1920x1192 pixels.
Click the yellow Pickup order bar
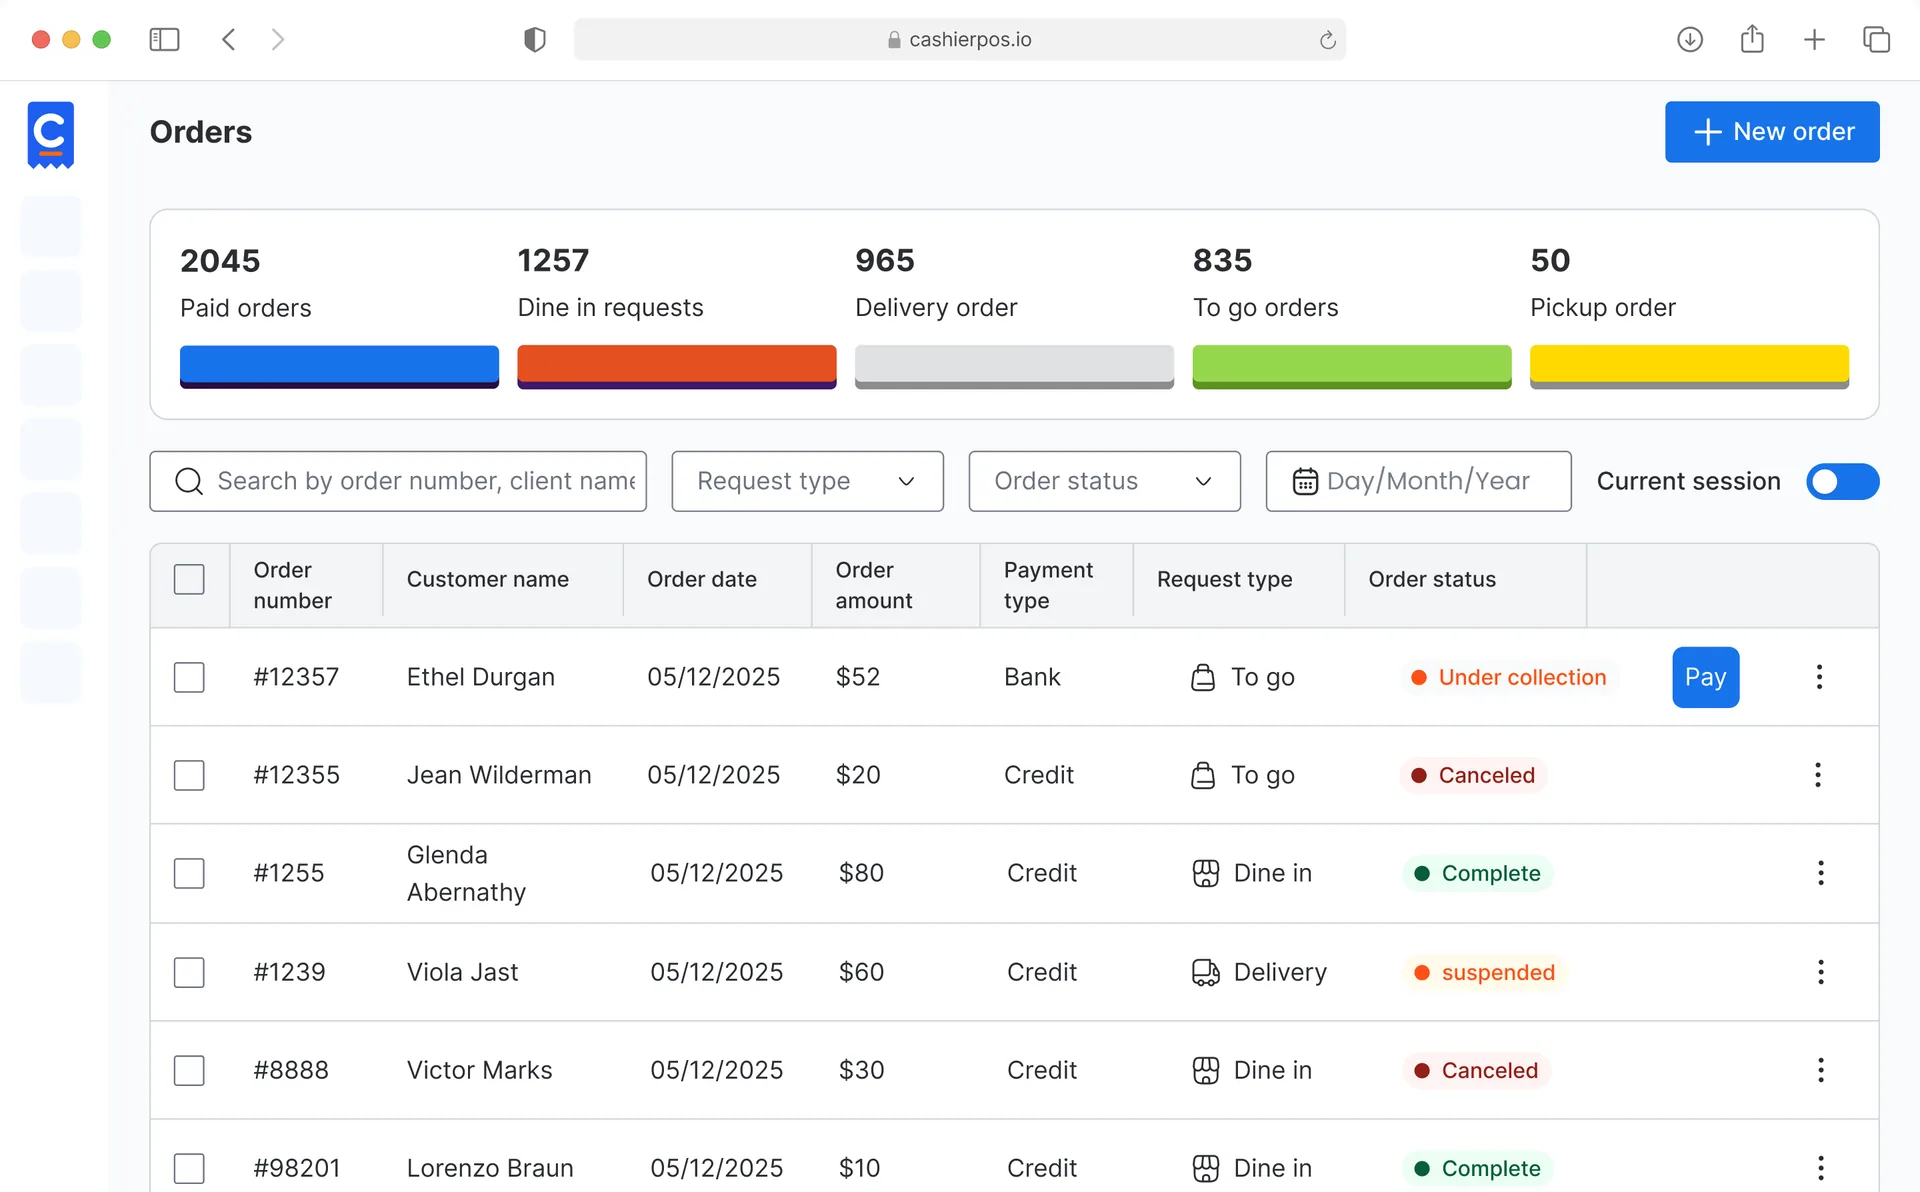pyautogui.click(x=1689, y=366)
